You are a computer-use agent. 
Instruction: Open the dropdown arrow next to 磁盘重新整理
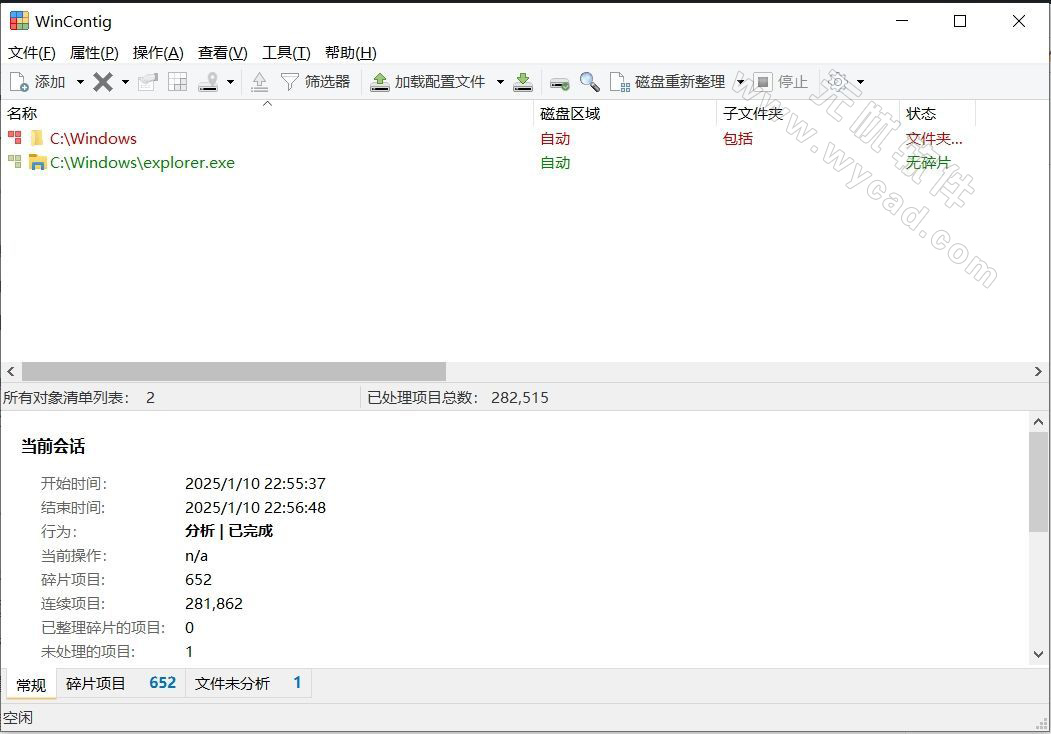tap(740, 82)
